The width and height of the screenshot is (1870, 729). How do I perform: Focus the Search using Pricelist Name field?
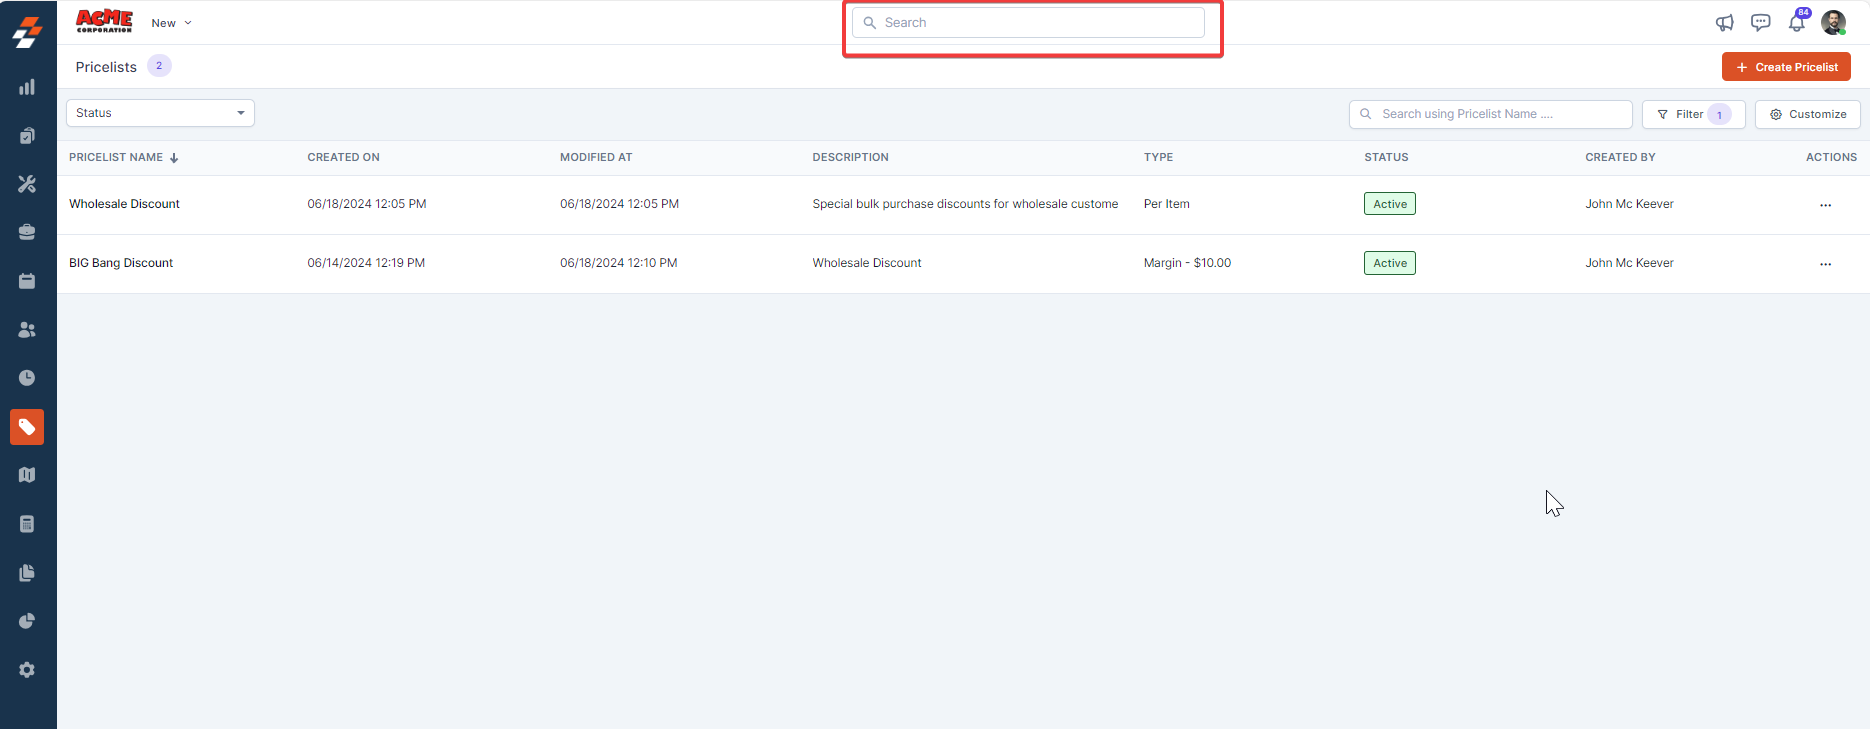click(1490, 114)
